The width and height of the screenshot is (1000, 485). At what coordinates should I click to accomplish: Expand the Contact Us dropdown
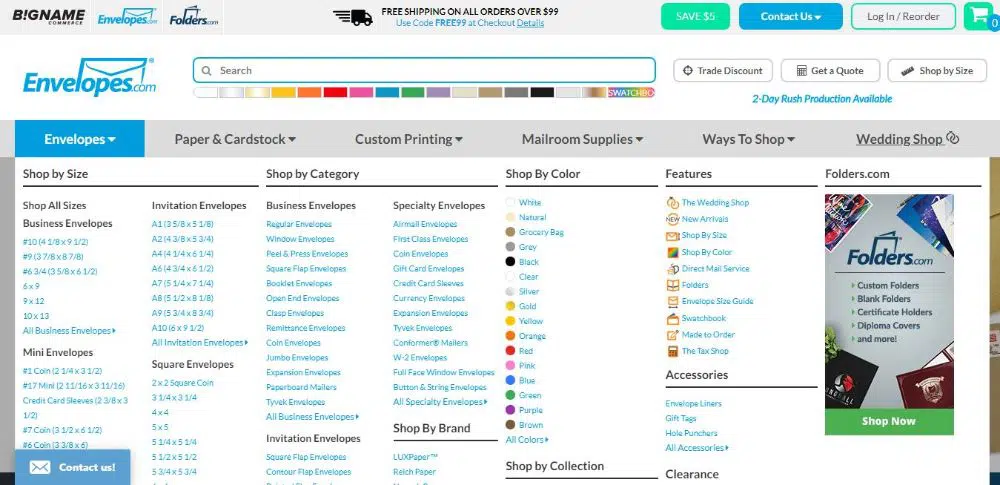(x=790, y=17)
